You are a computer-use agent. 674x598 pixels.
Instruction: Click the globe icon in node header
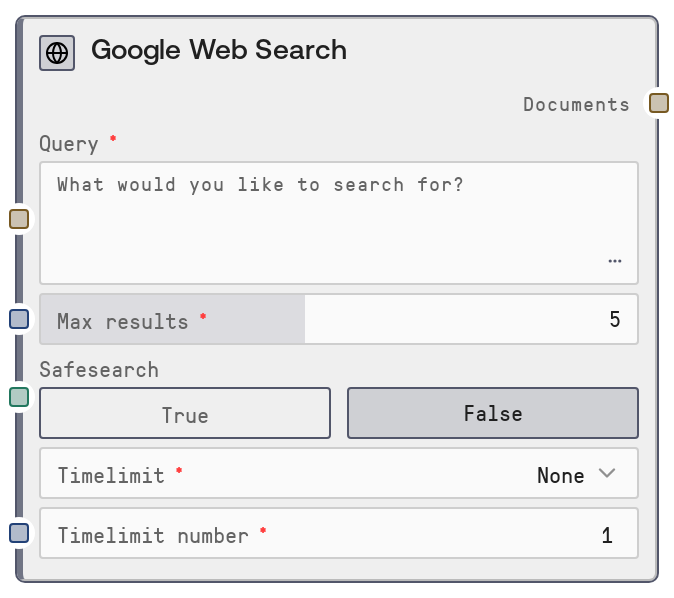(x=57, y=52)
